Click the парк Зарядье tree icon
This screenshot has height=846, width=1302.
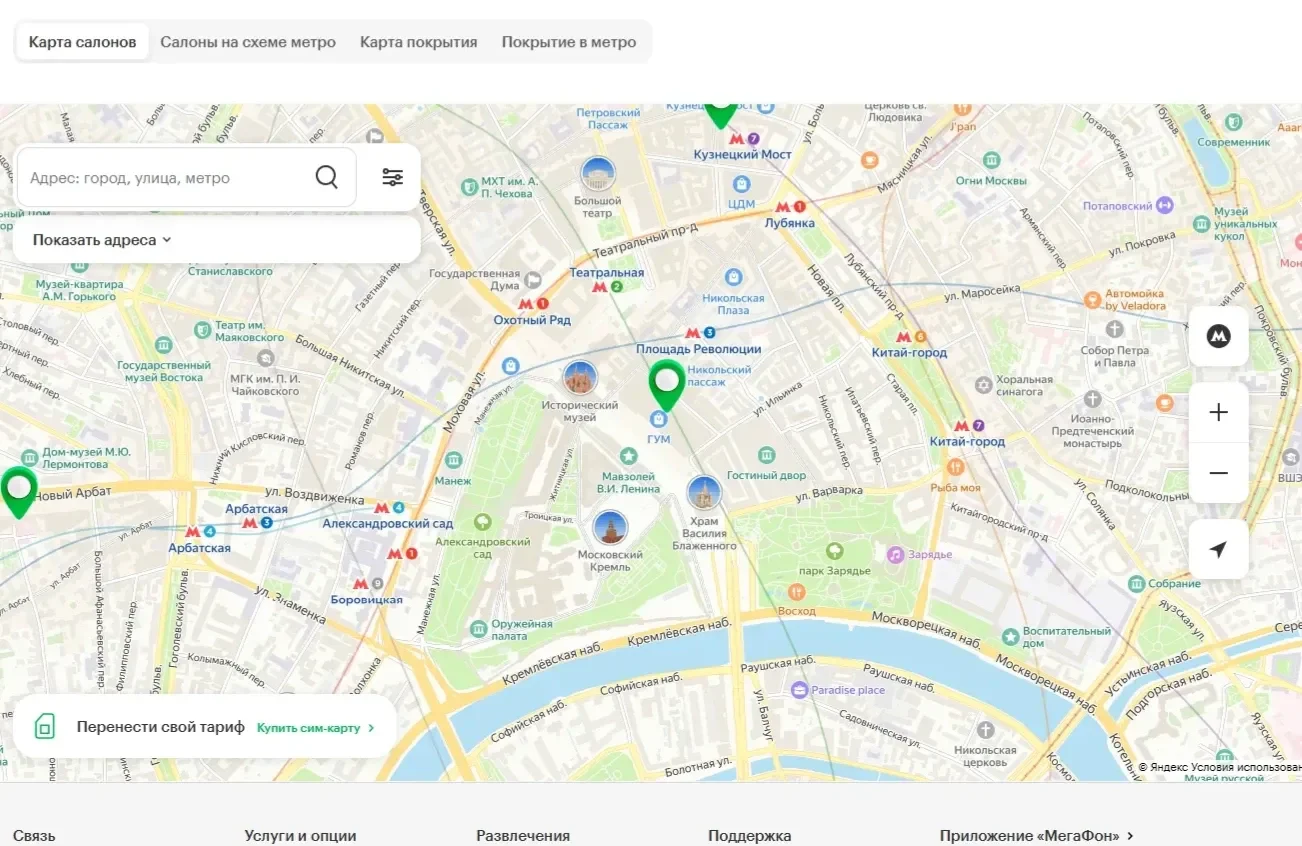(835, 550)
